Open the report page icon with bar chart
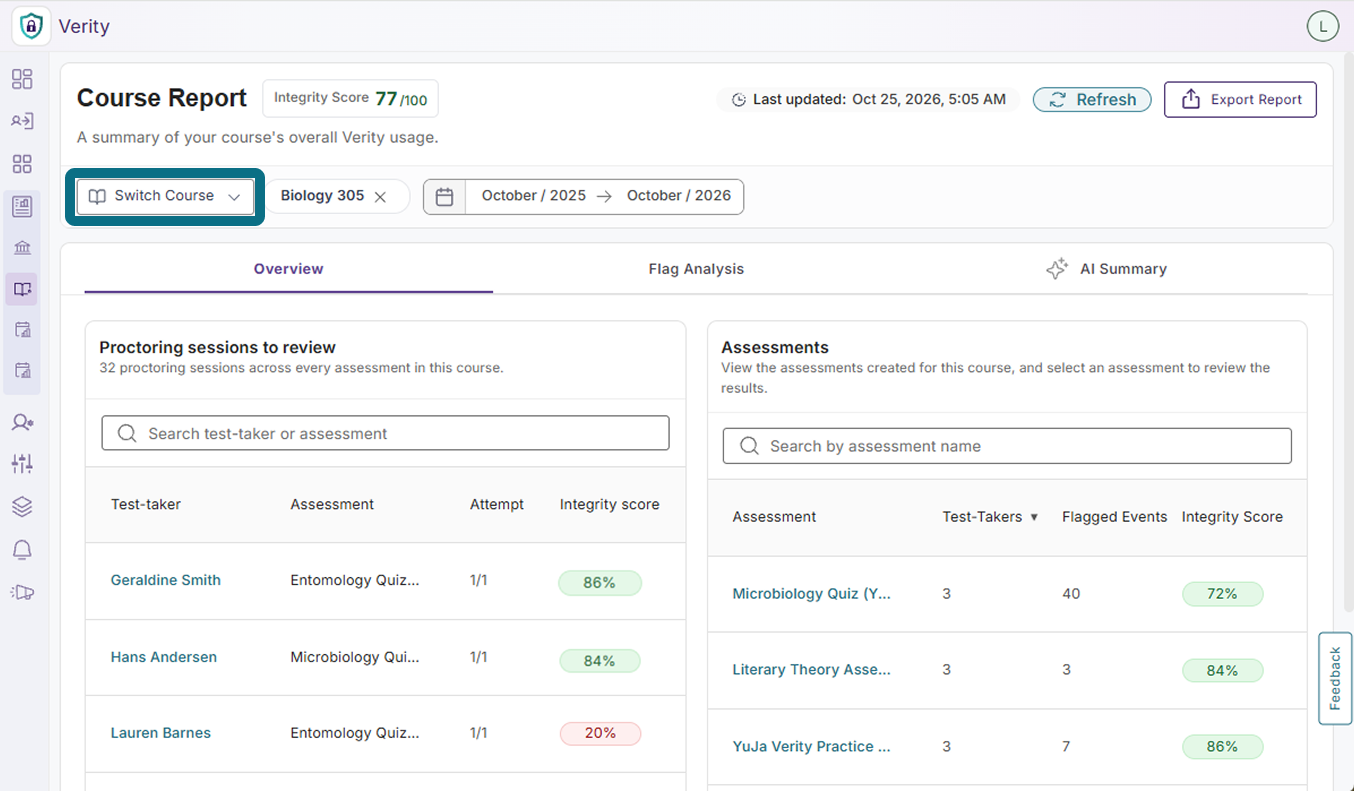 [x=22, y=207]
